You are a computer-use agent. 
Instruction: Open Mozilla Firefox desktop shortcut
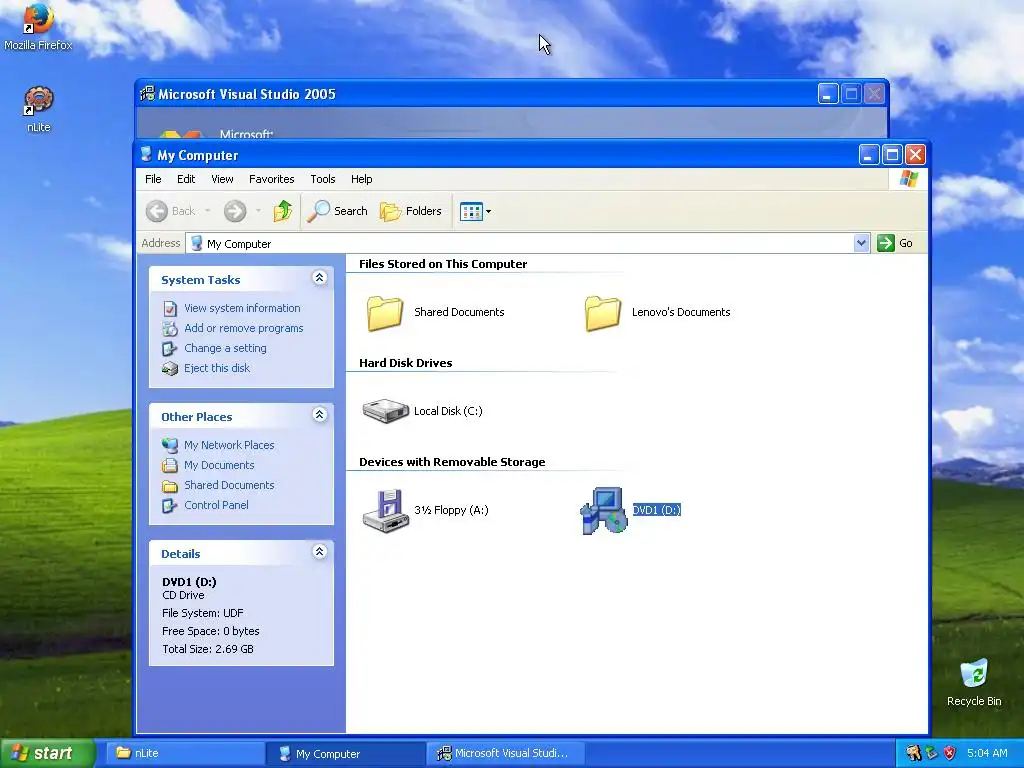coord(38,26)
